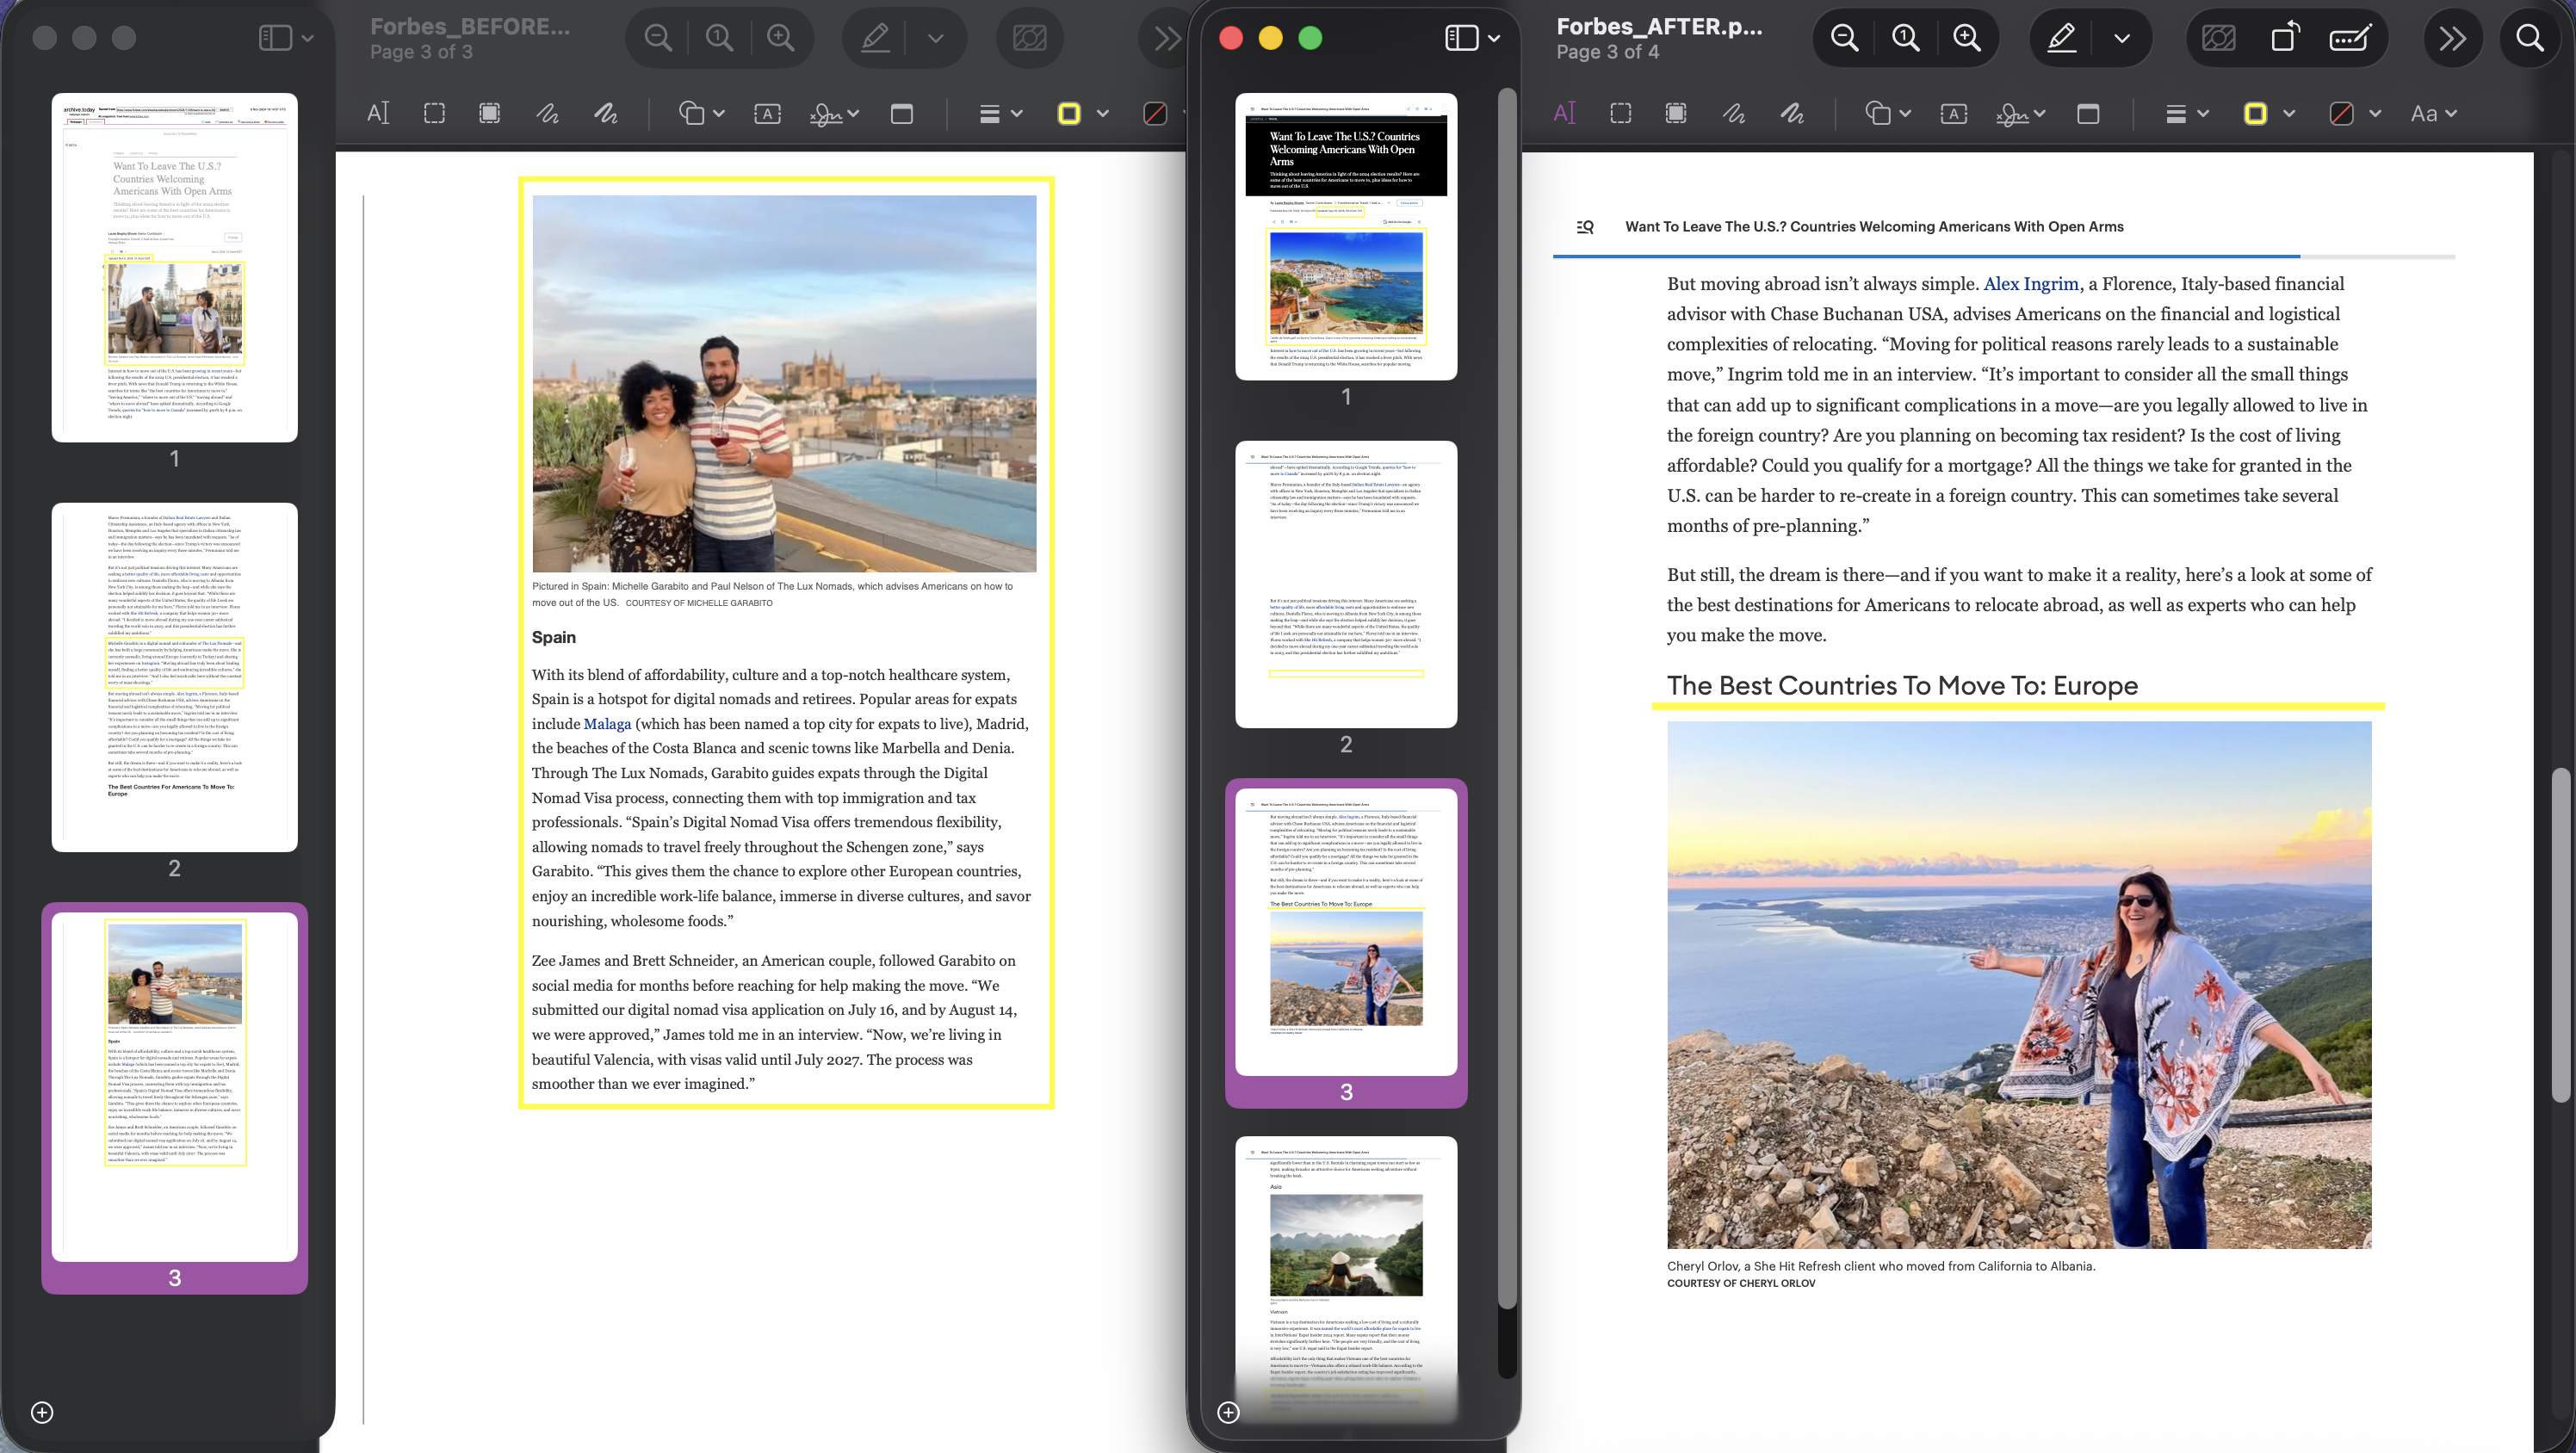The image size is (2576, 1453).
Task: Choose rectangular selection tool in Forbes_AFTER
Action: (1621, 113)
